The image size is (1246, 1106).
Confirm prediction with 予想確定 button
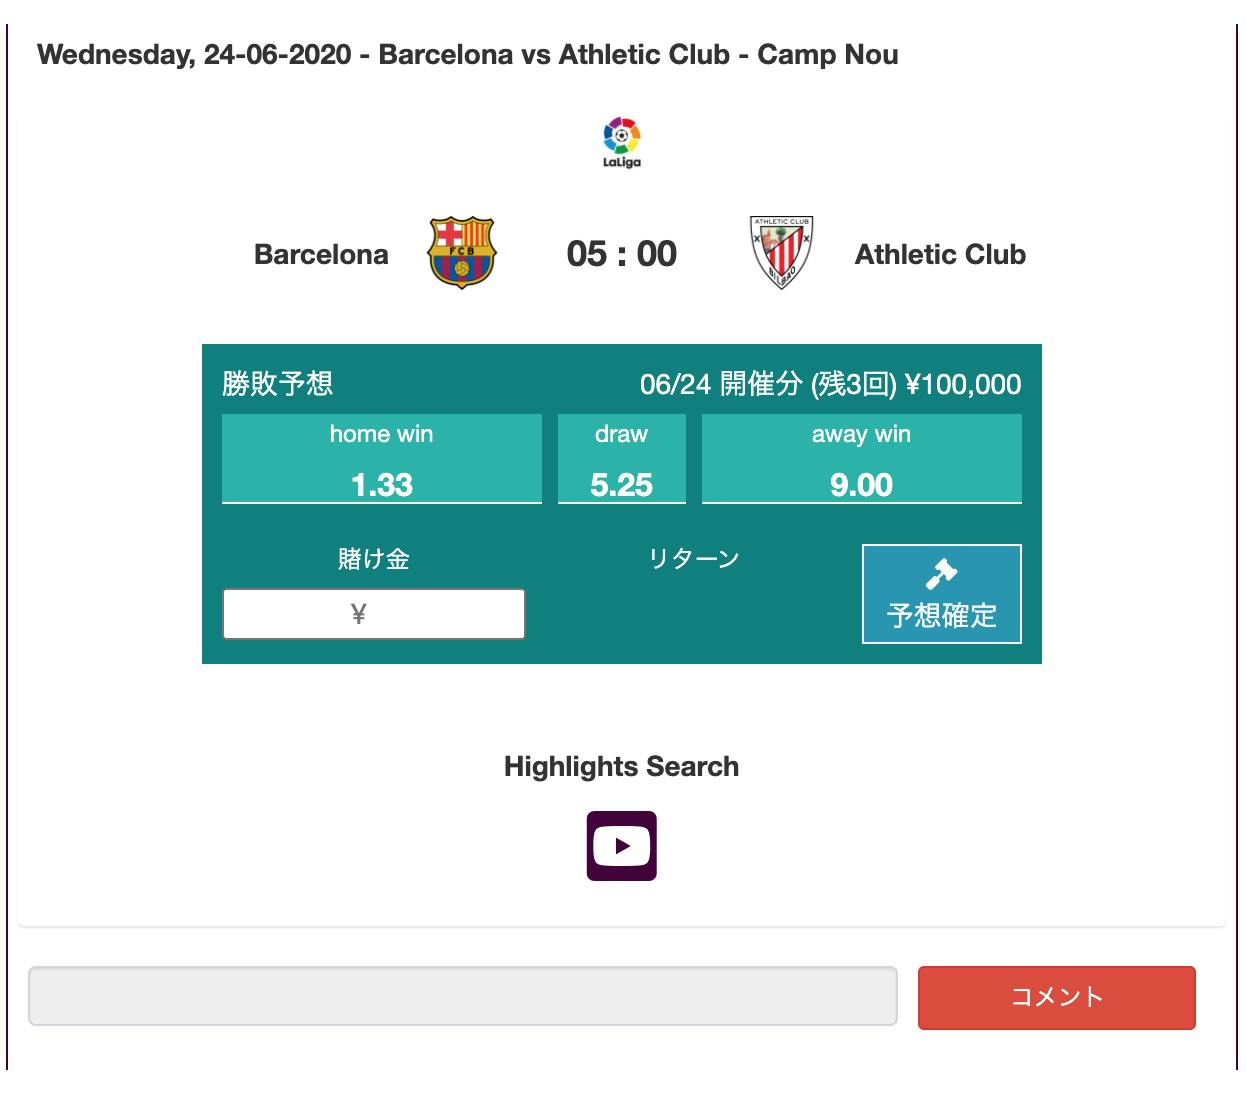tap(941, 594)
